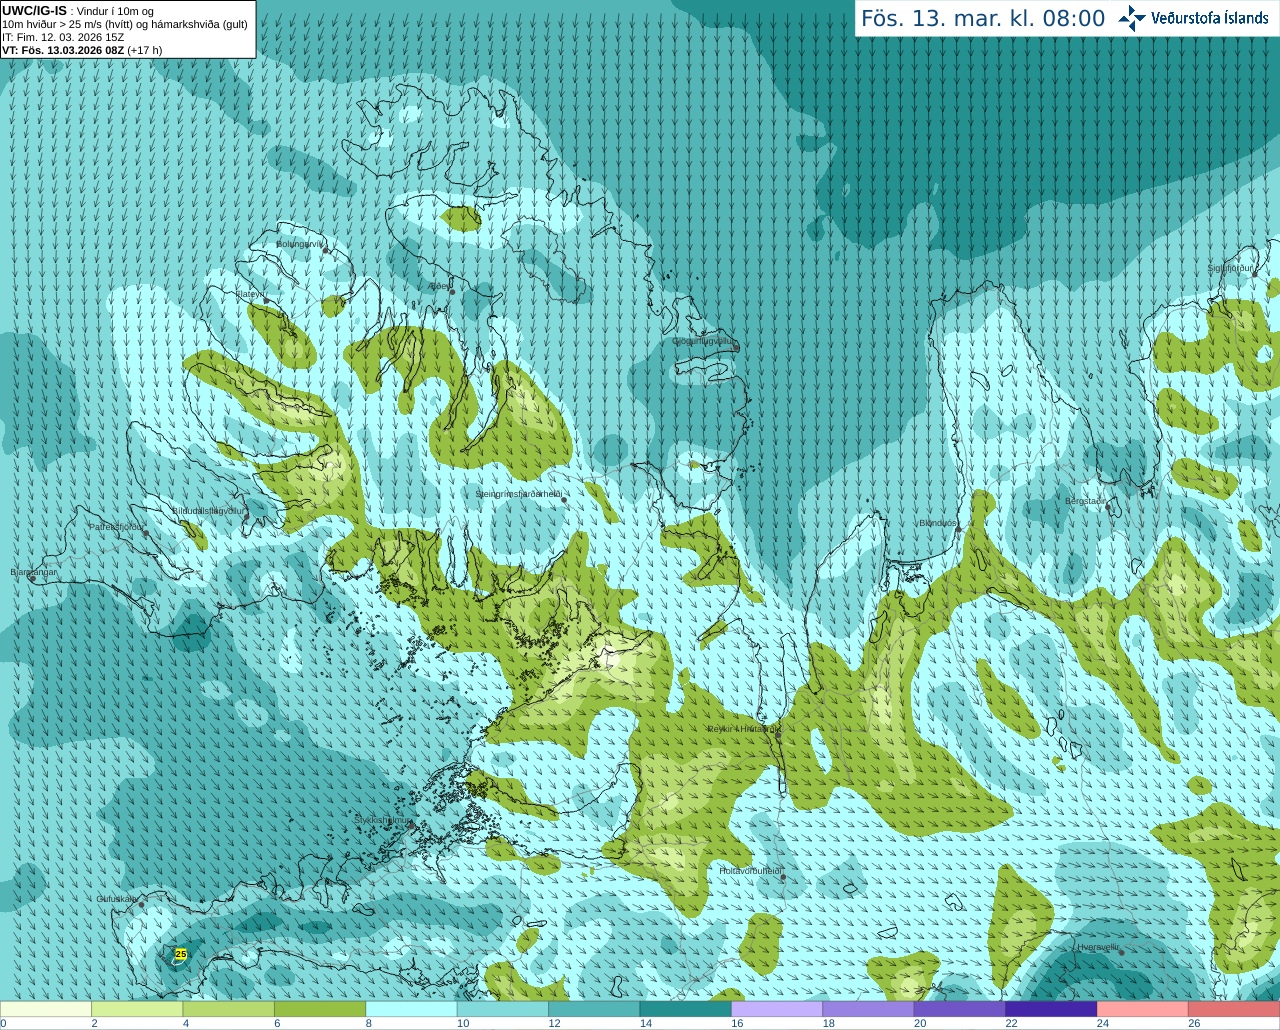This screenshot has width=1280, height=1030.
Task: Select the 24–26 m/s pink legend swatch
Action: coord(1143,1009)
